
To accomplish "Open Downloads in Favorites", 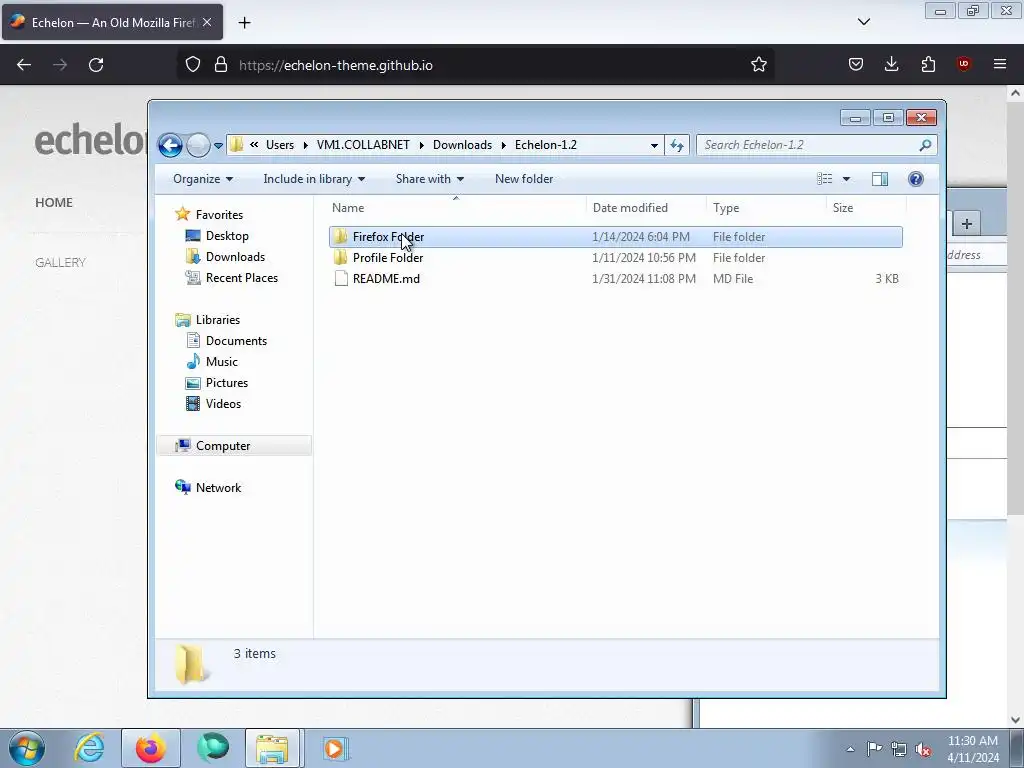I will tap(235, 257).
